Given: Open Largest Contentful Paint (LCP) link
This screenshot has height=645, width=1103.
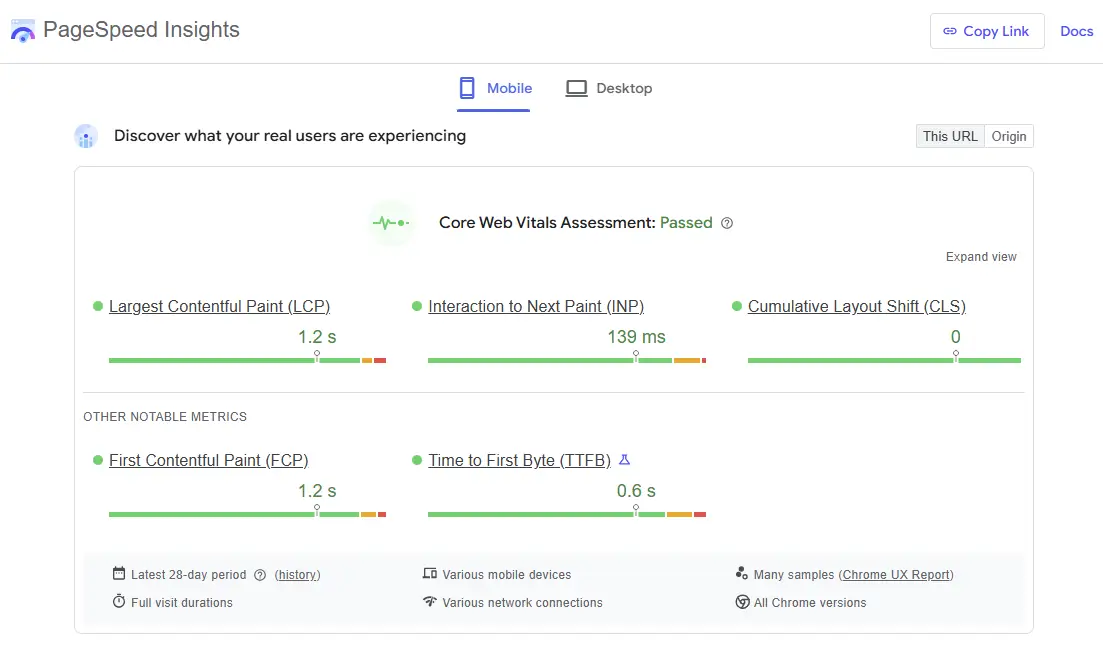Looking at the screenshot, I should [x=219, y=307].
